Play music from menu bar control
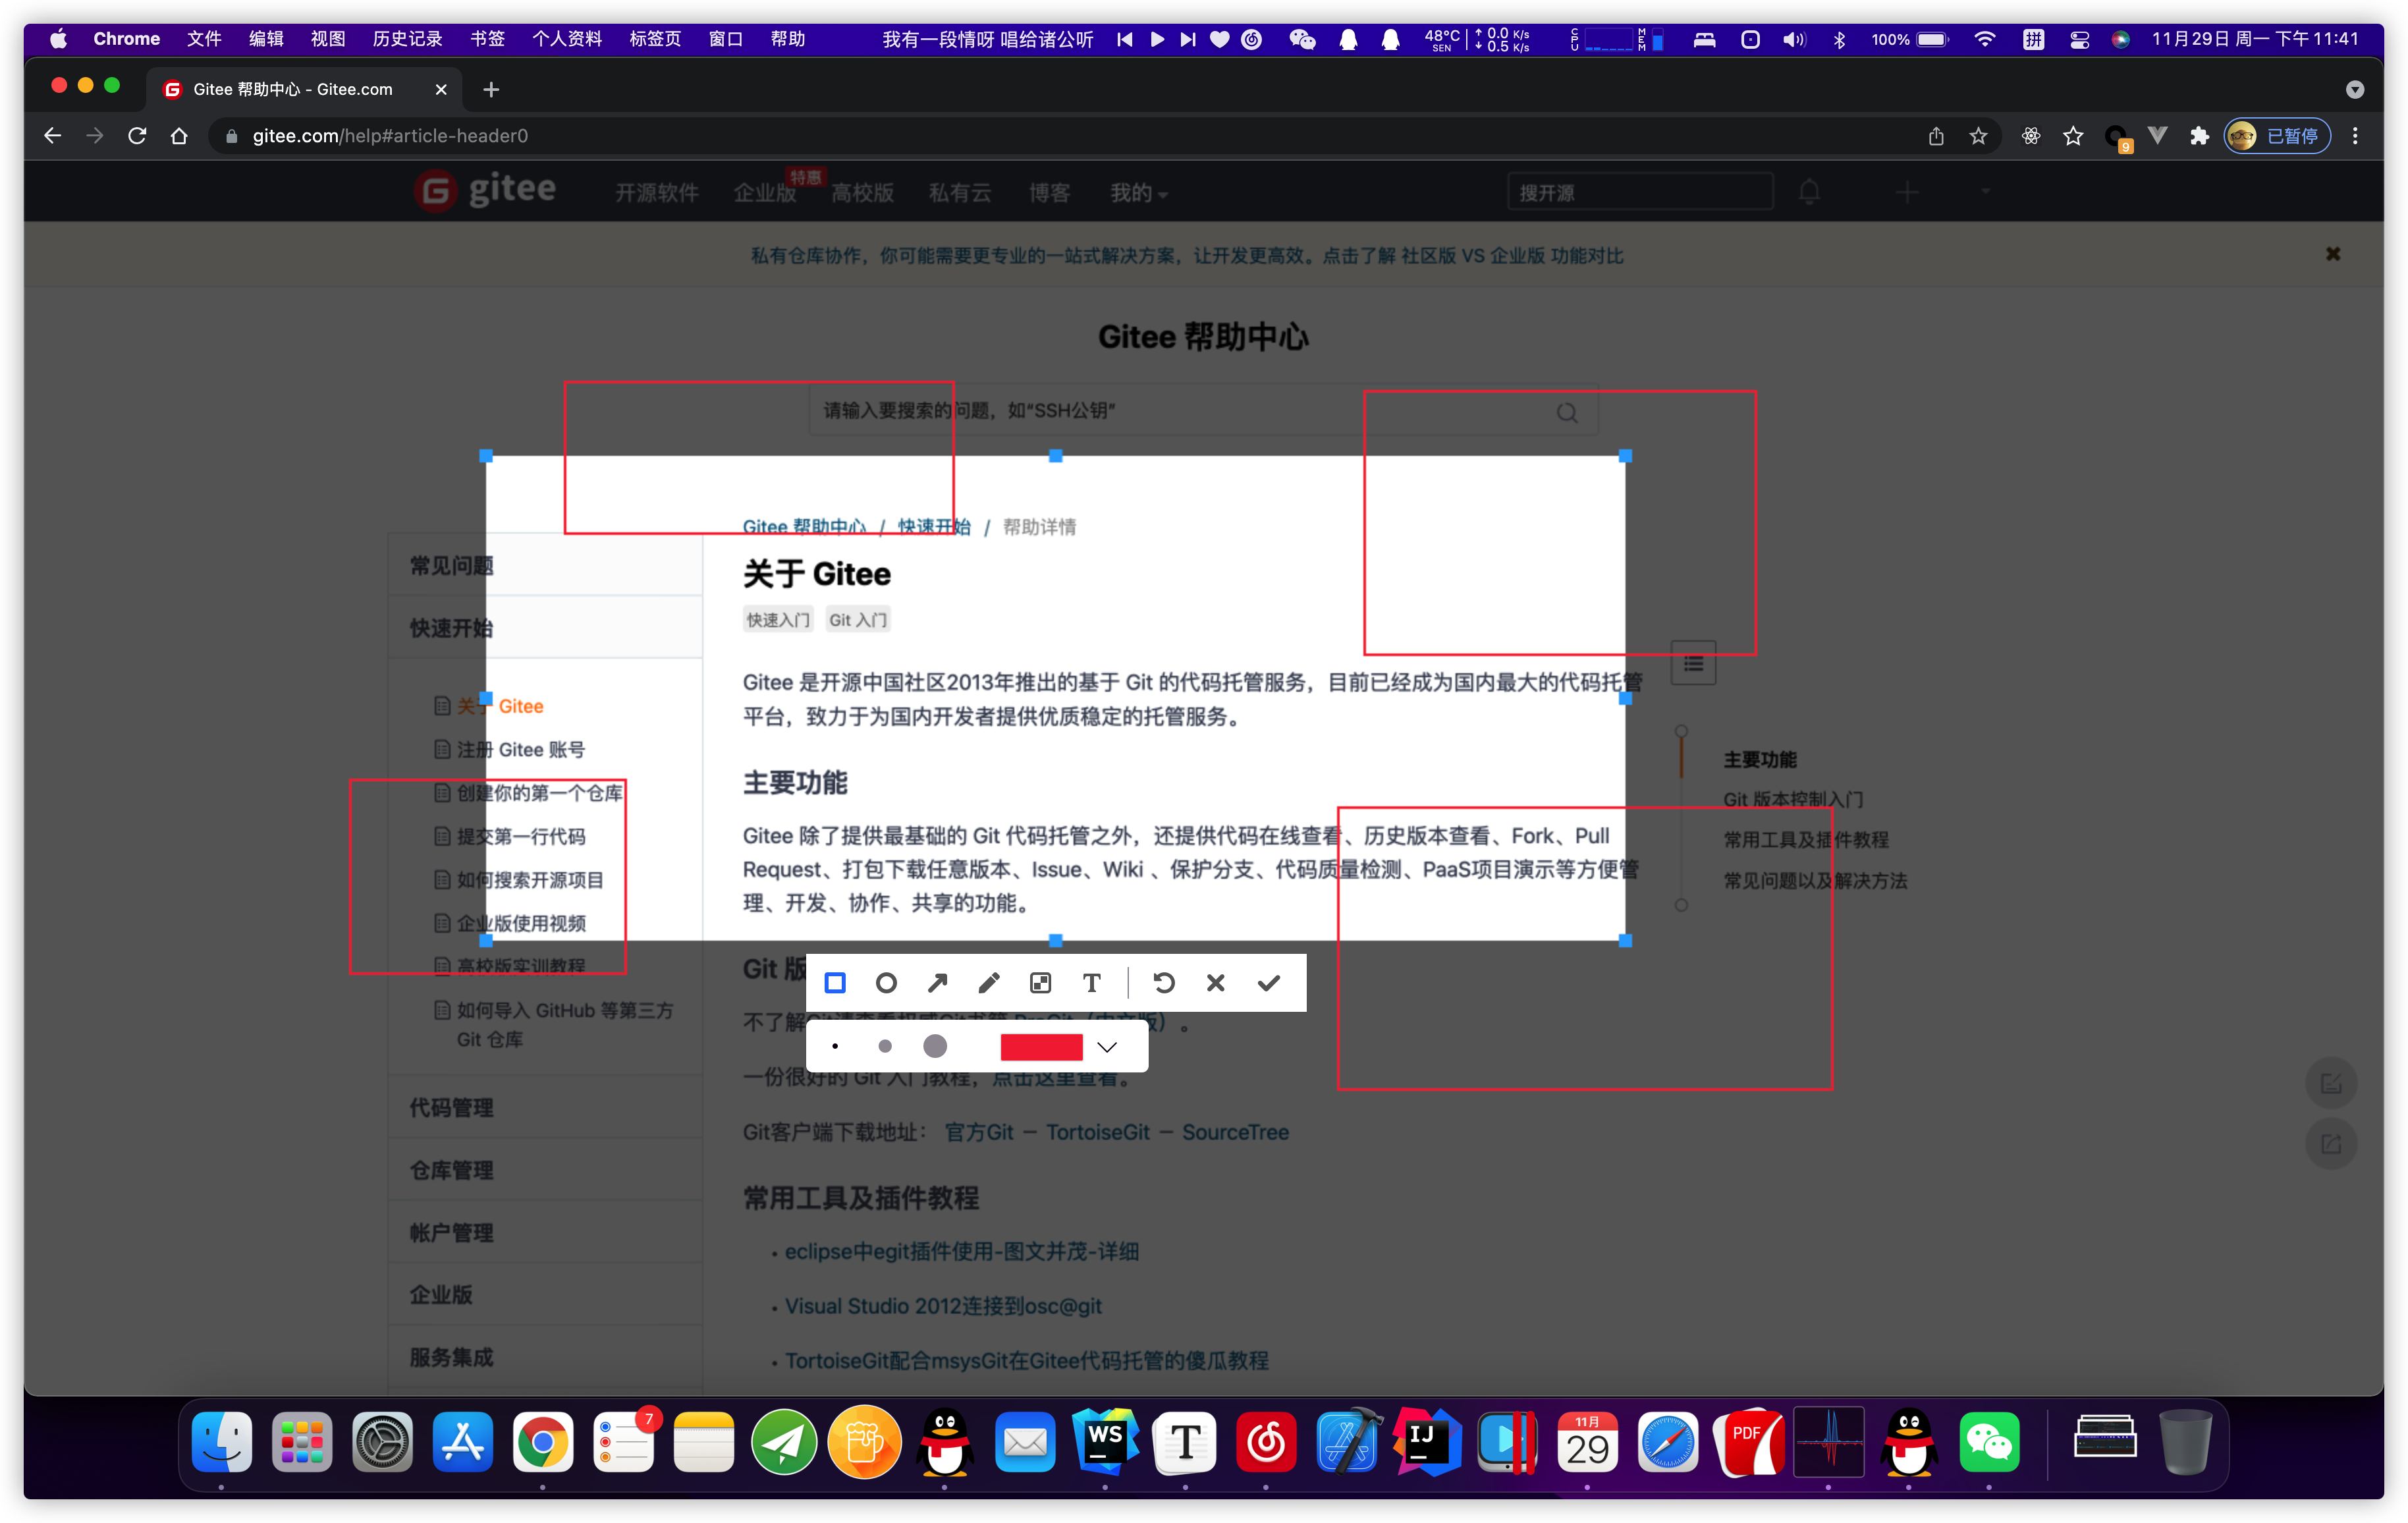 point(1157,39)
